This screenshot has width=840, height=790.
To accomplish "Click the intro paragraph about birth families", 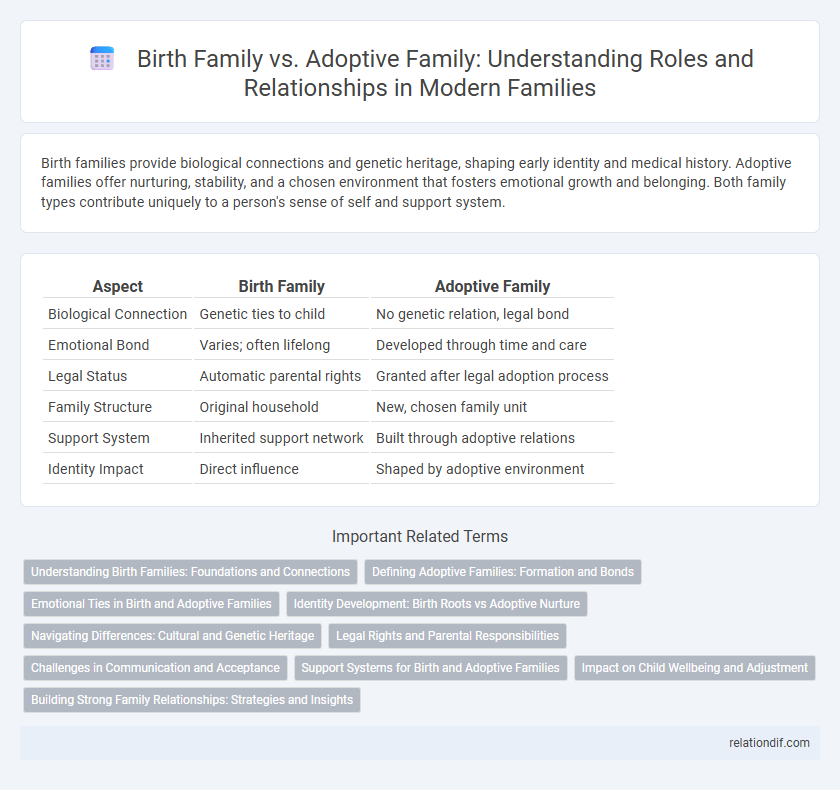I will point(416,183).
